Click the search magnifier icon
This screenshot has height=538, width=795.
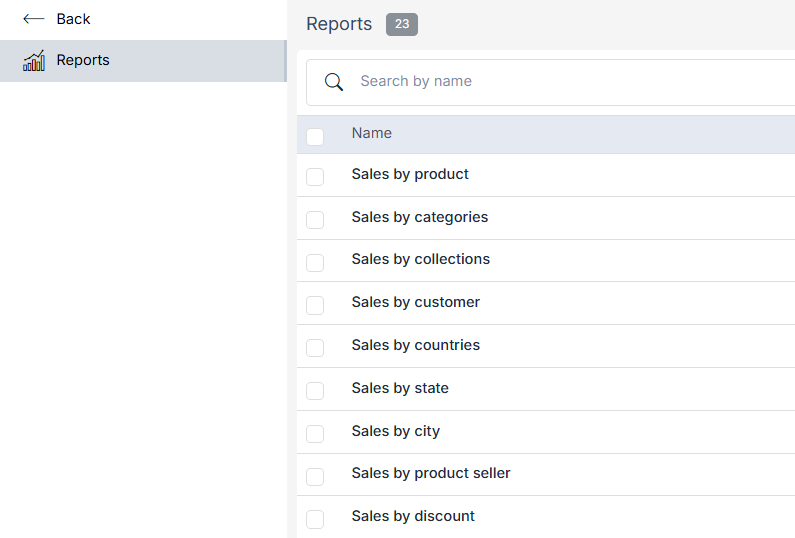(334, 82)
